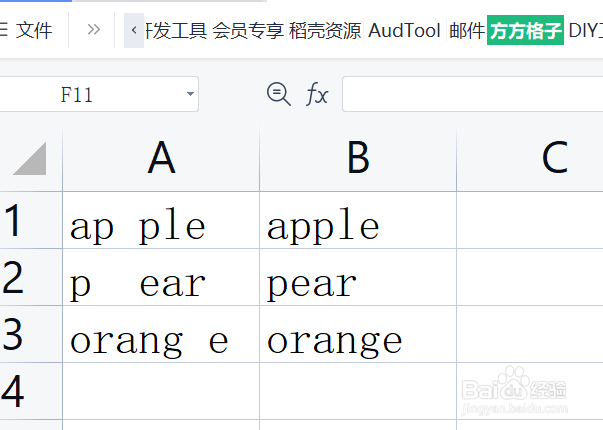
Task: Open the 稻壳资源 tab
Action: point(325,30)
